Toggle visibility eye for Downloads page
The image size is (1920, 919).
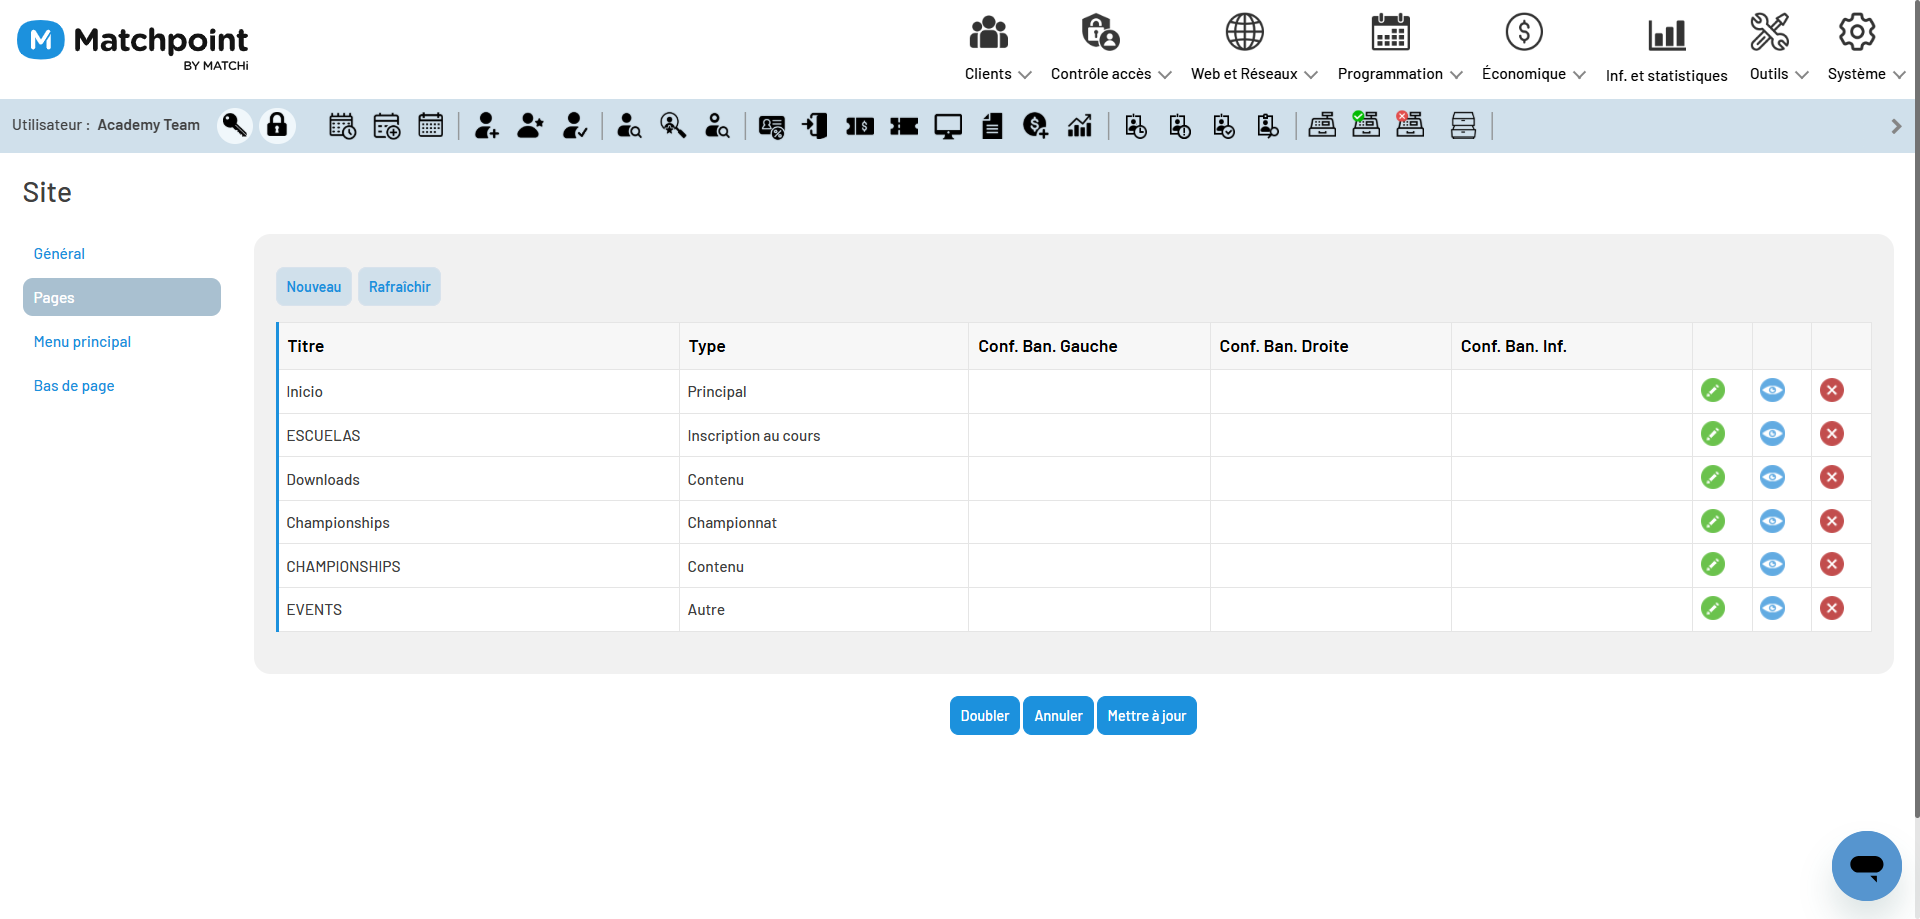click(1772, 477)
